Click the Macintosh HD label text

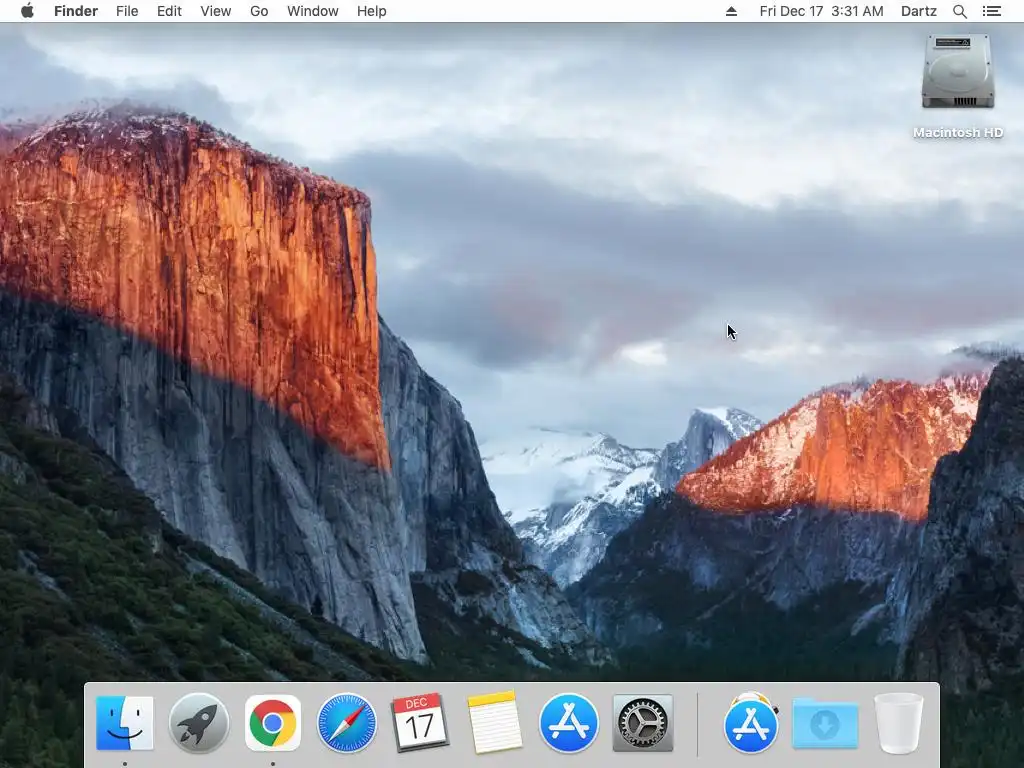(x=958, y=133)
